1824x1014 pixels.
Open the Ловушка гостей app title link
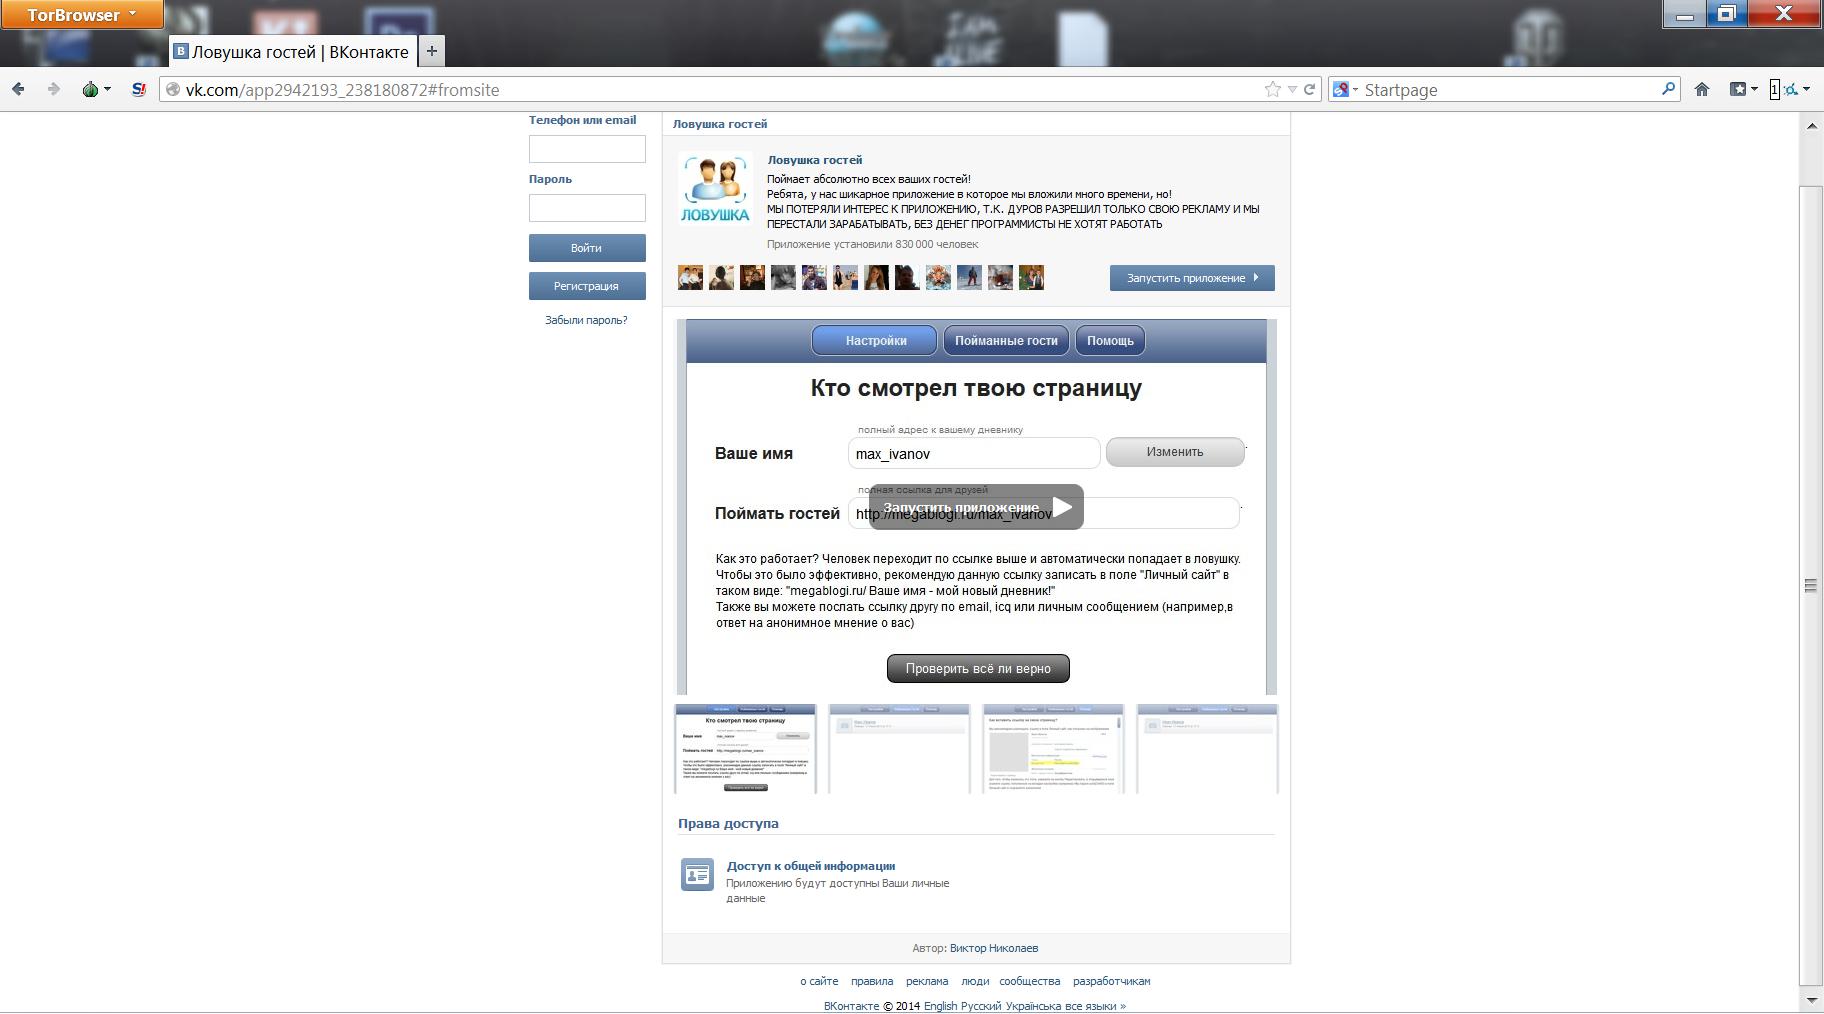pos(815,160)
